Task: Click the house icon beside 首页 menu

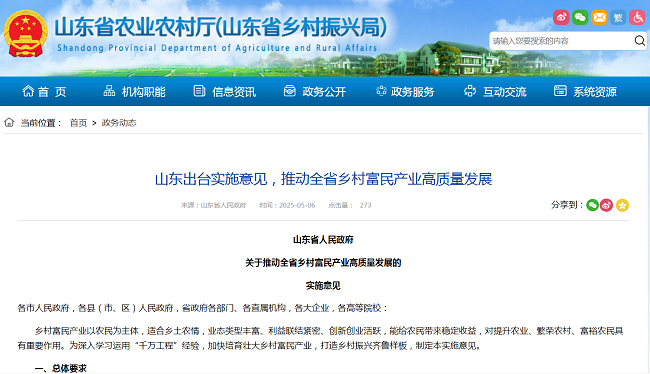Action: (28, 91)
